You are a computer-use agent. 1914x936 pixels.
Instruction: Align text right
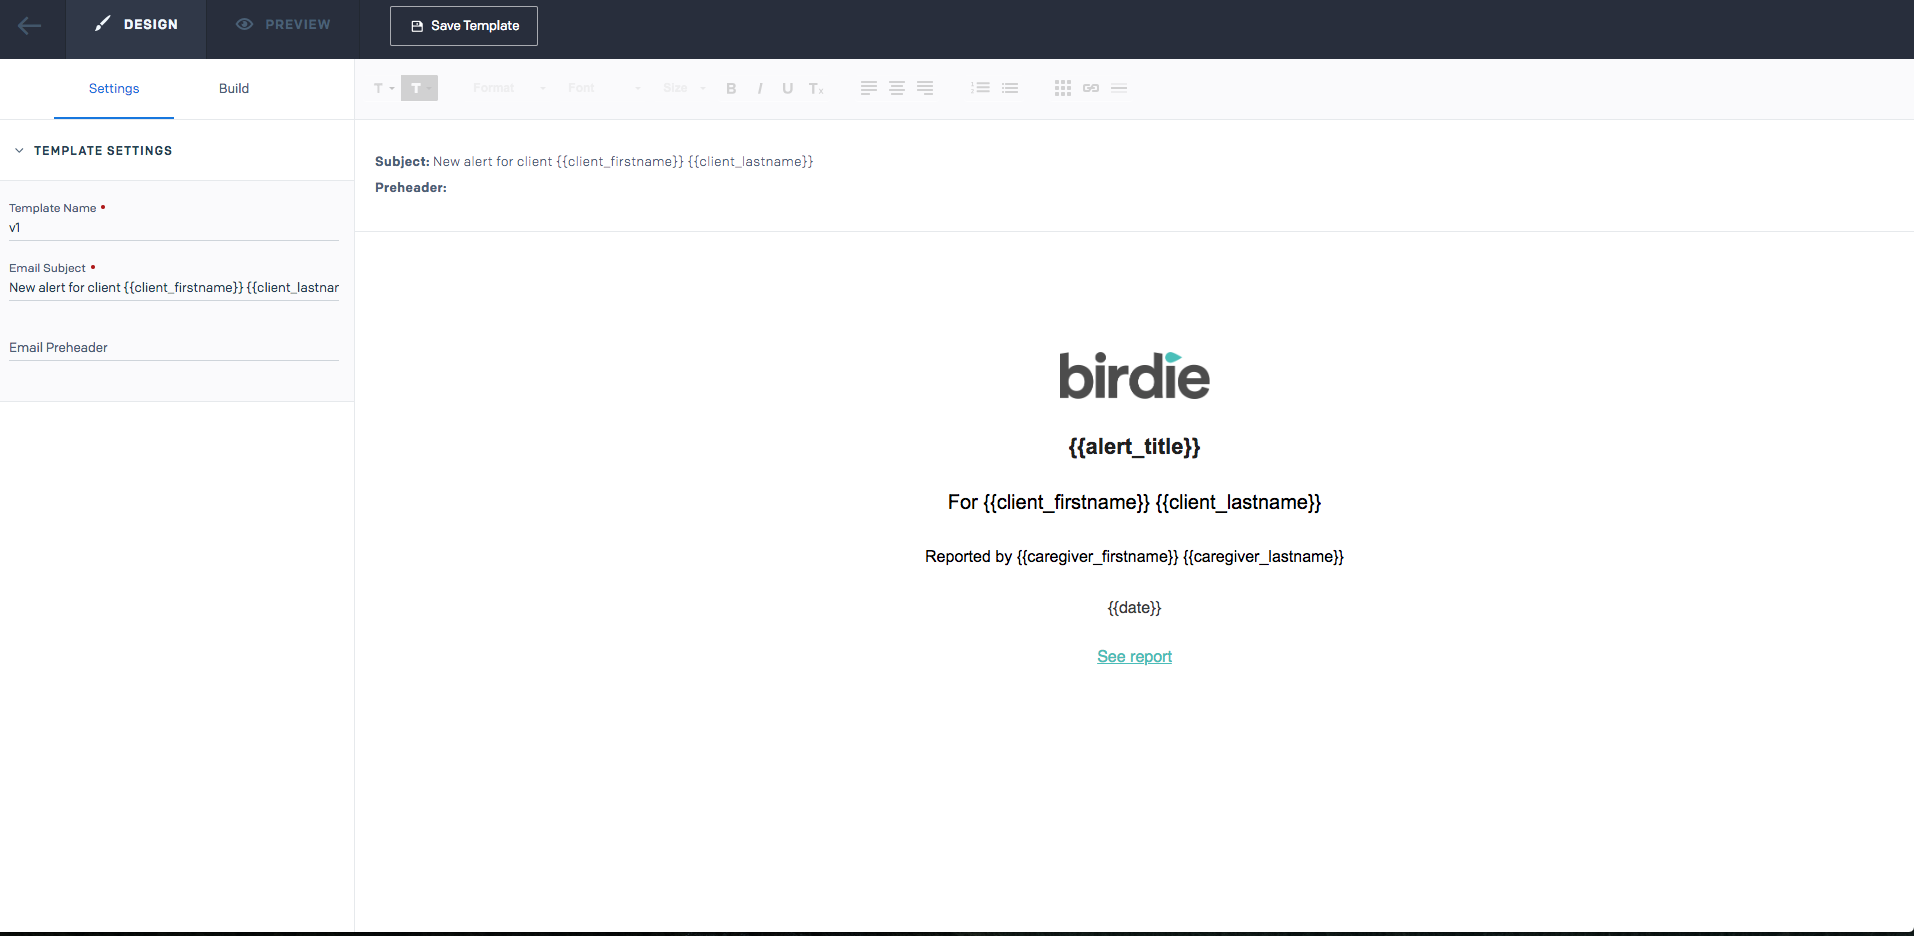point(925,88)
